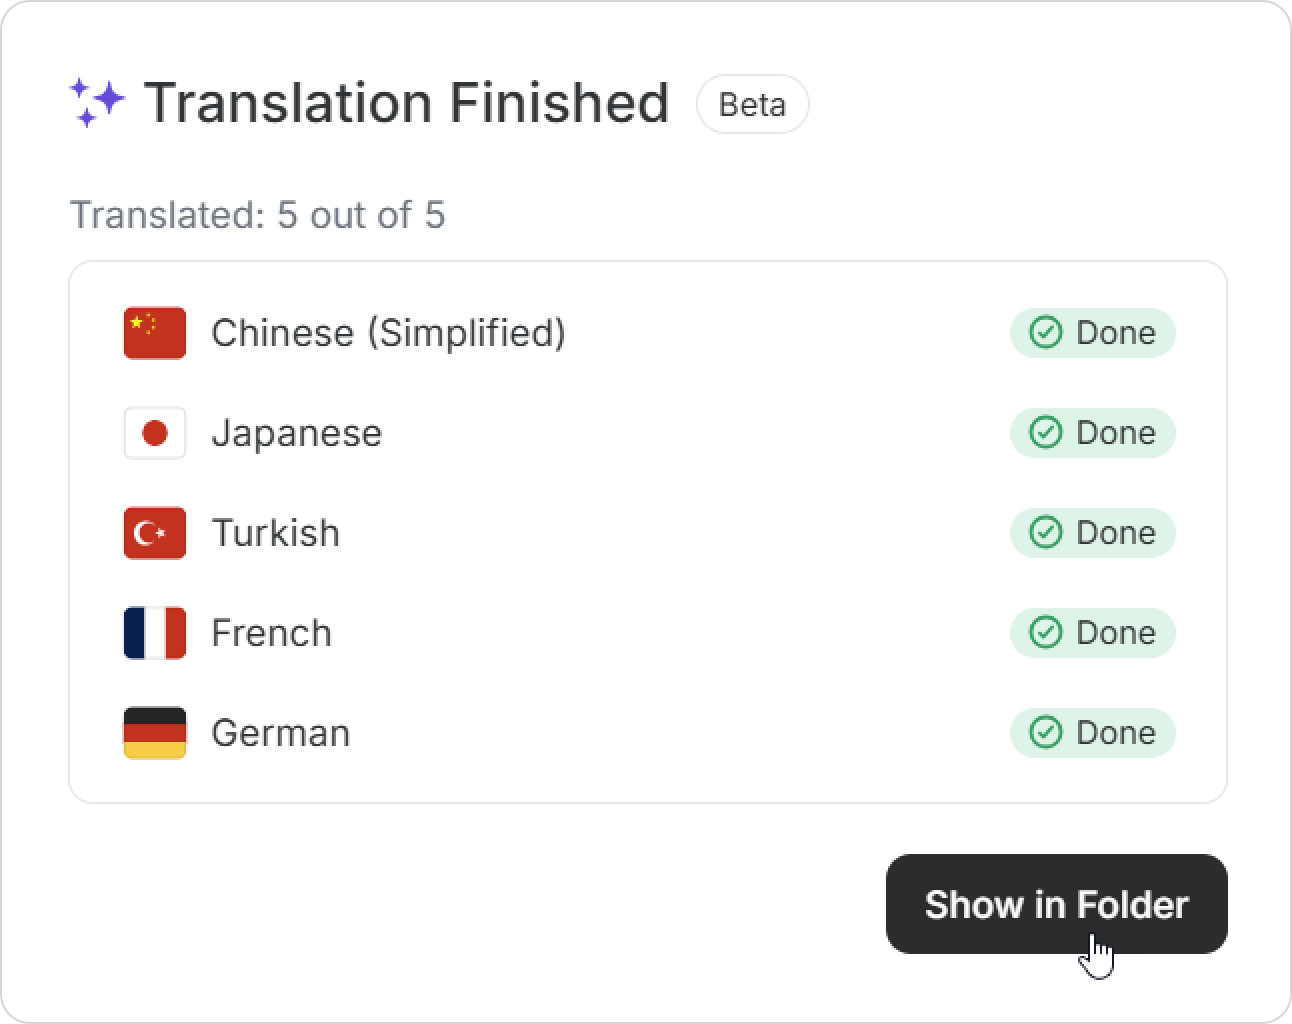Click the Show in Folder button
The image size is (1292, 1024).
point(1056,904)
